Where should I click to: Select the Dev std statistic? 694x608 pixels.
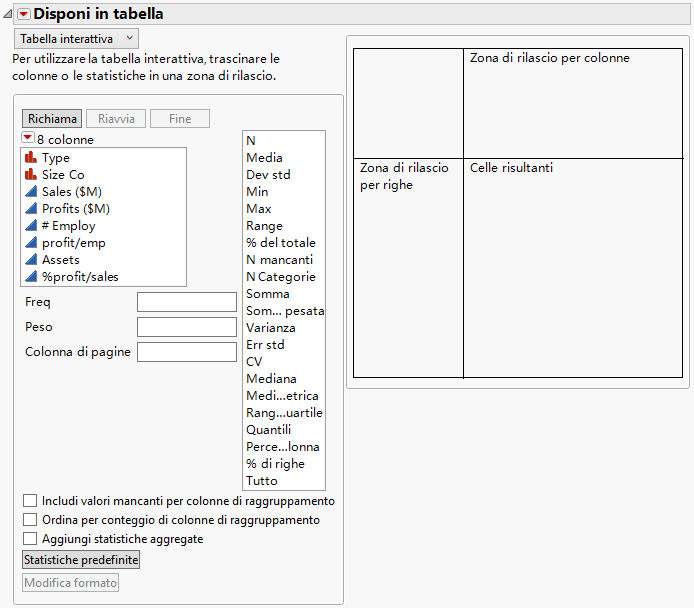268,175
